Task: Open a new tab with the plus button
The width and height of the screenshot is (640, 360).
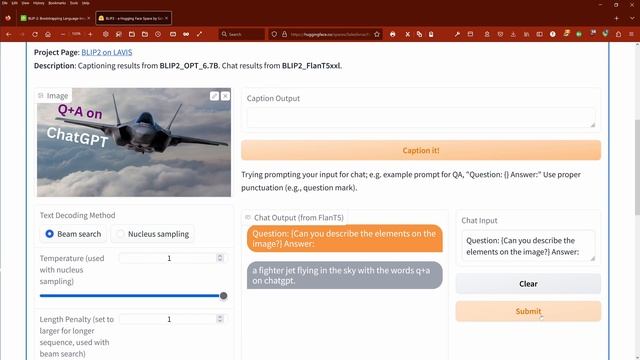Action: pos(616,18)
